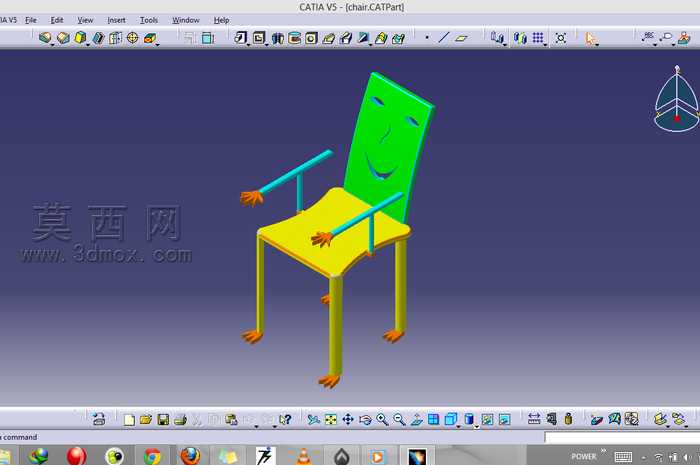Toggle Swap Visible Space icon

[504, 419]
